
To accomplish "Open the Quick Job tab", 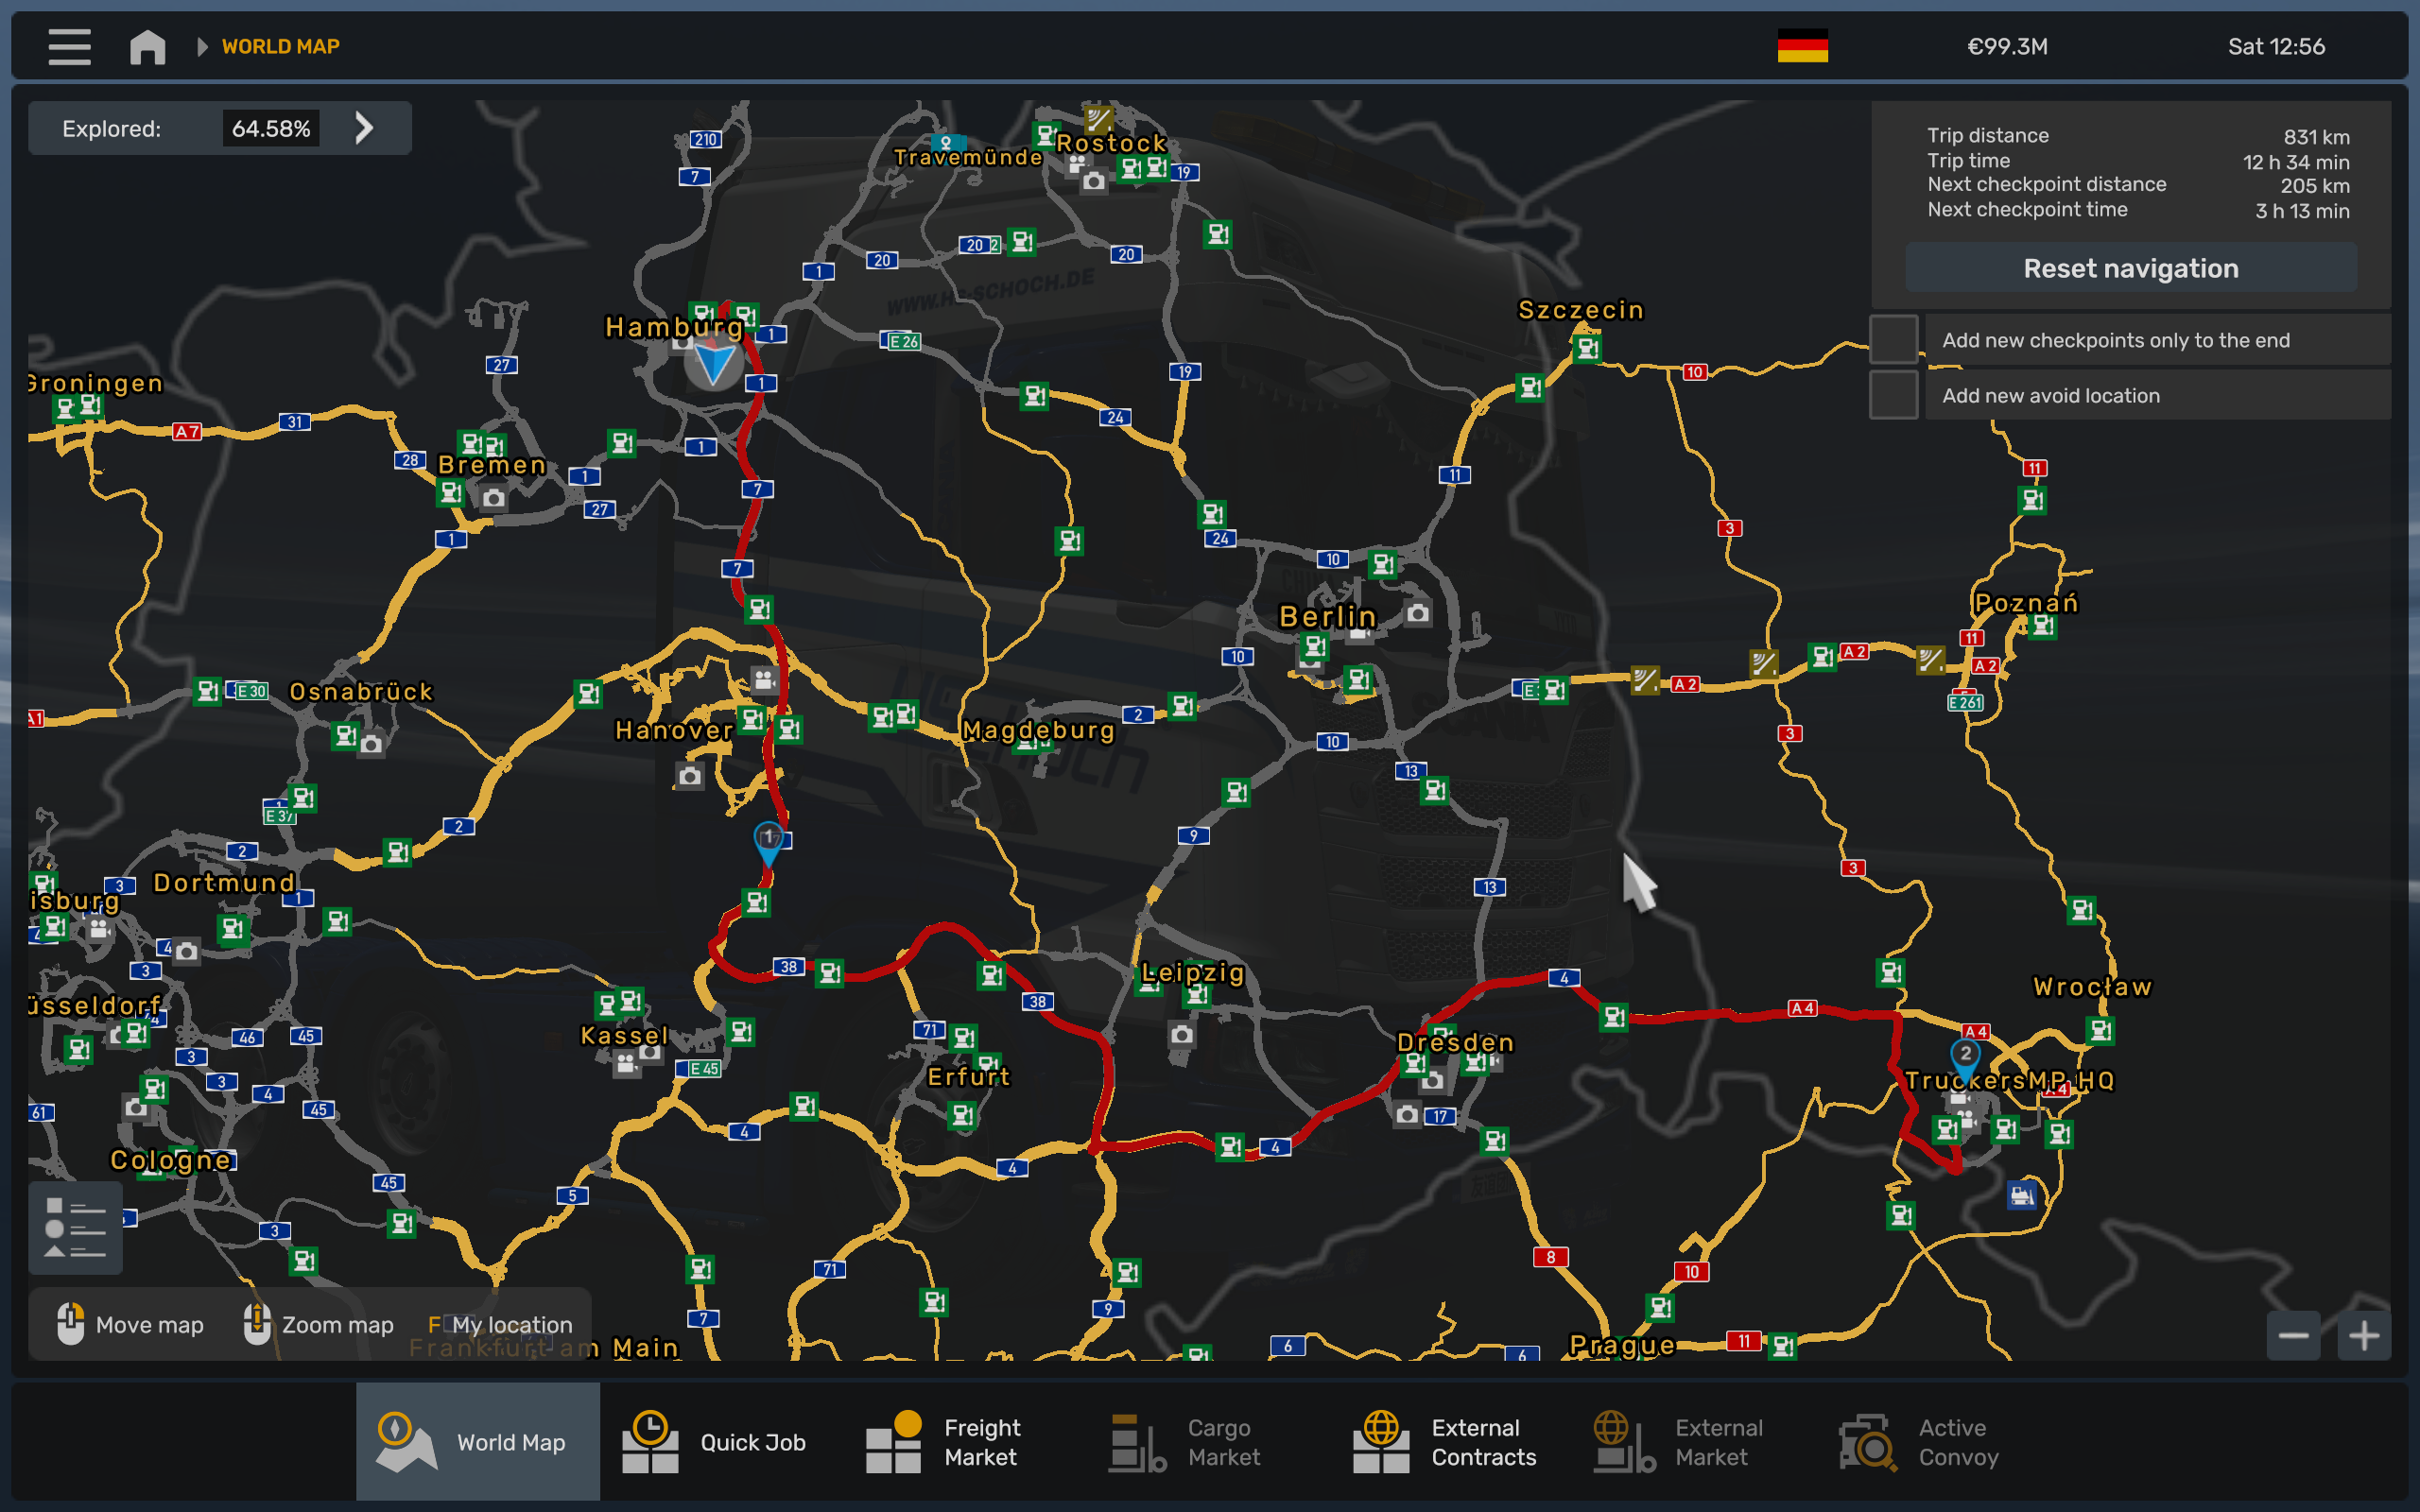I will [x=714, y=1442].
